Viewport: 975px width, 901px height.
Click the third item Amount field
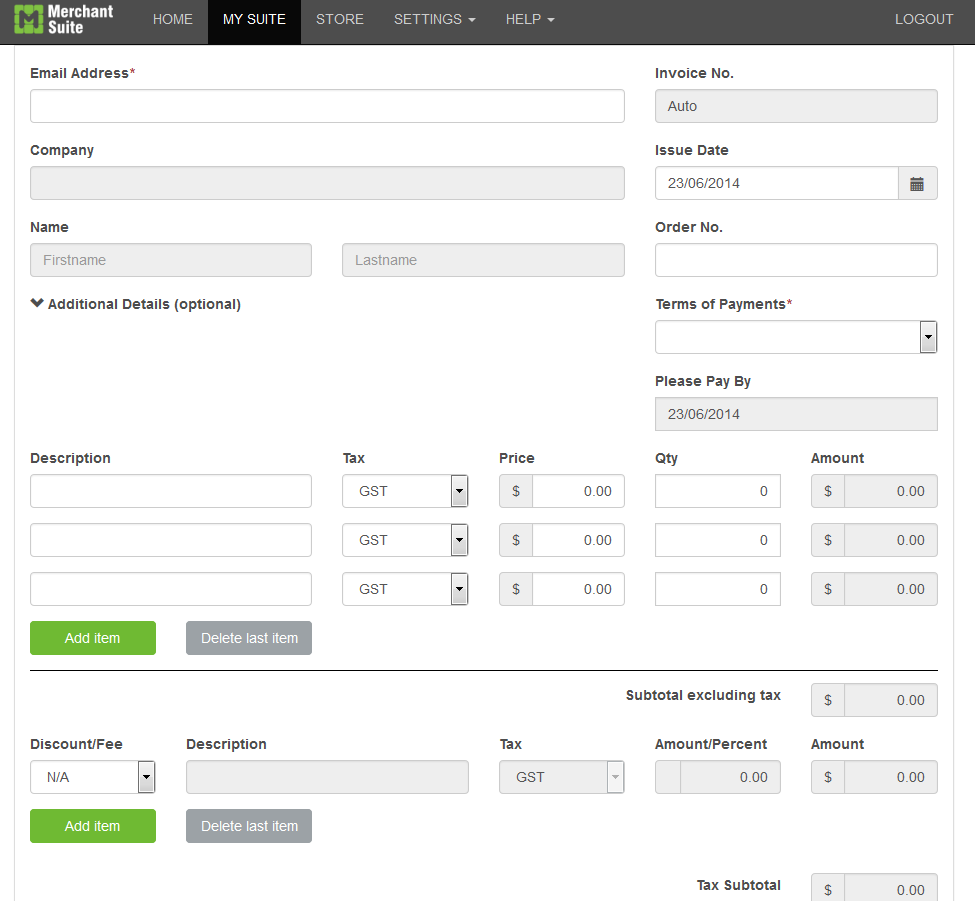(x=890, y=589)
